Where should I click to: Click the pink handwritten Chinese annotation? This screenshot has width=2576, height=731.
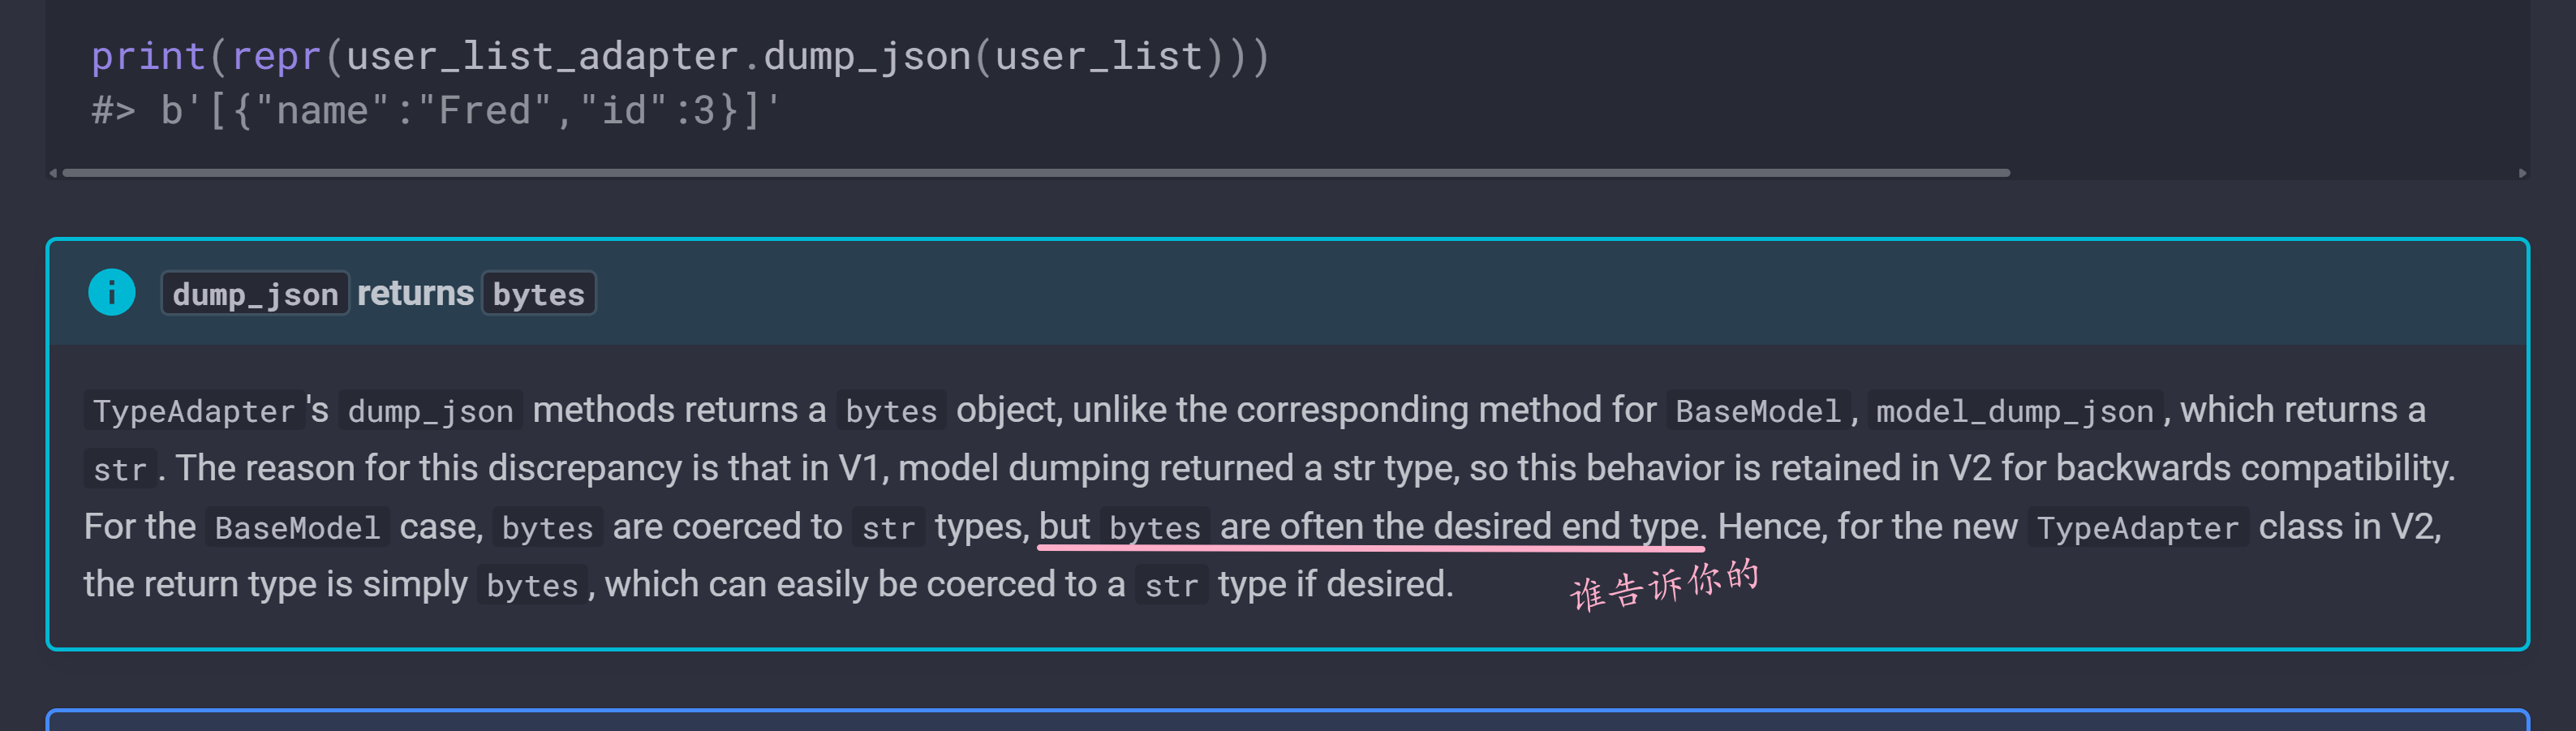(1664, 586)
